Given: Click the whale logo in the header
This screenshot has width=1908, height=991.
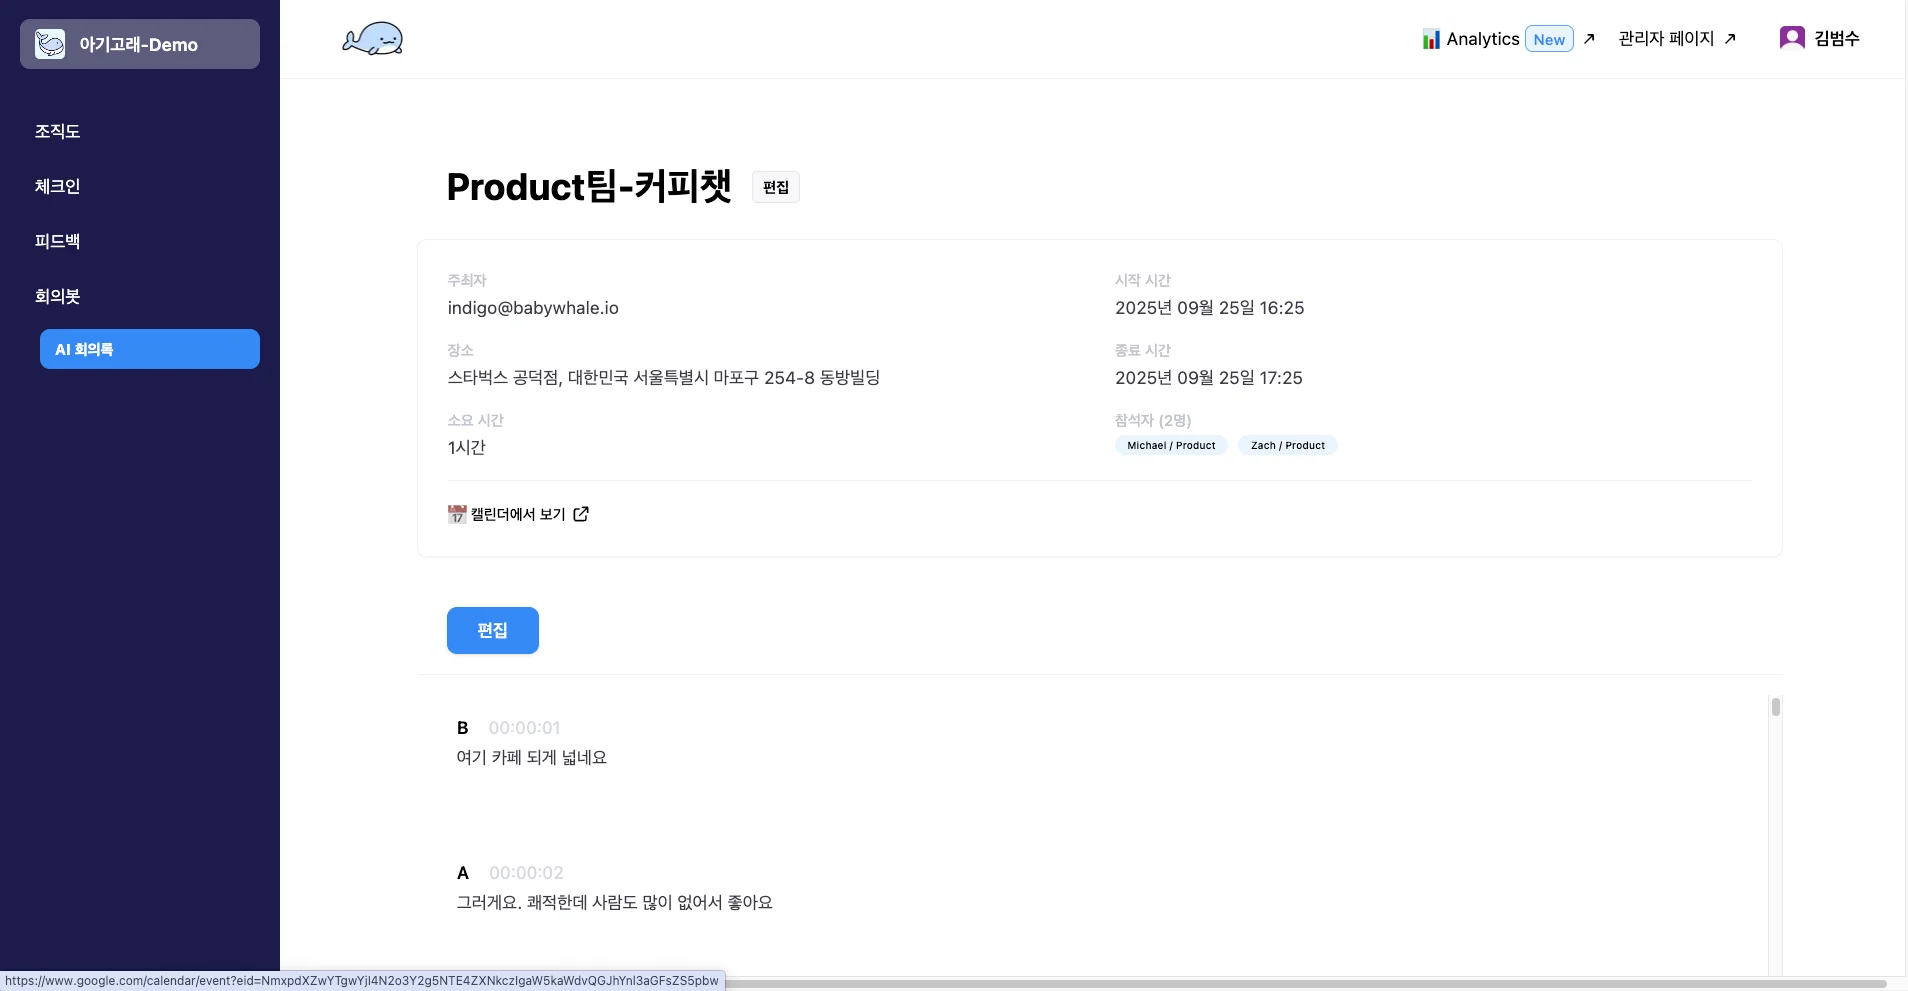Looking at the screenshot, I should pos(373,39).
